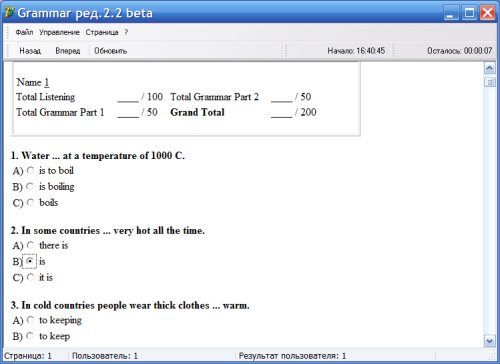Select 'is boiling' for question 1
Screen dimensions: 500x364
(x=30, y=186)
